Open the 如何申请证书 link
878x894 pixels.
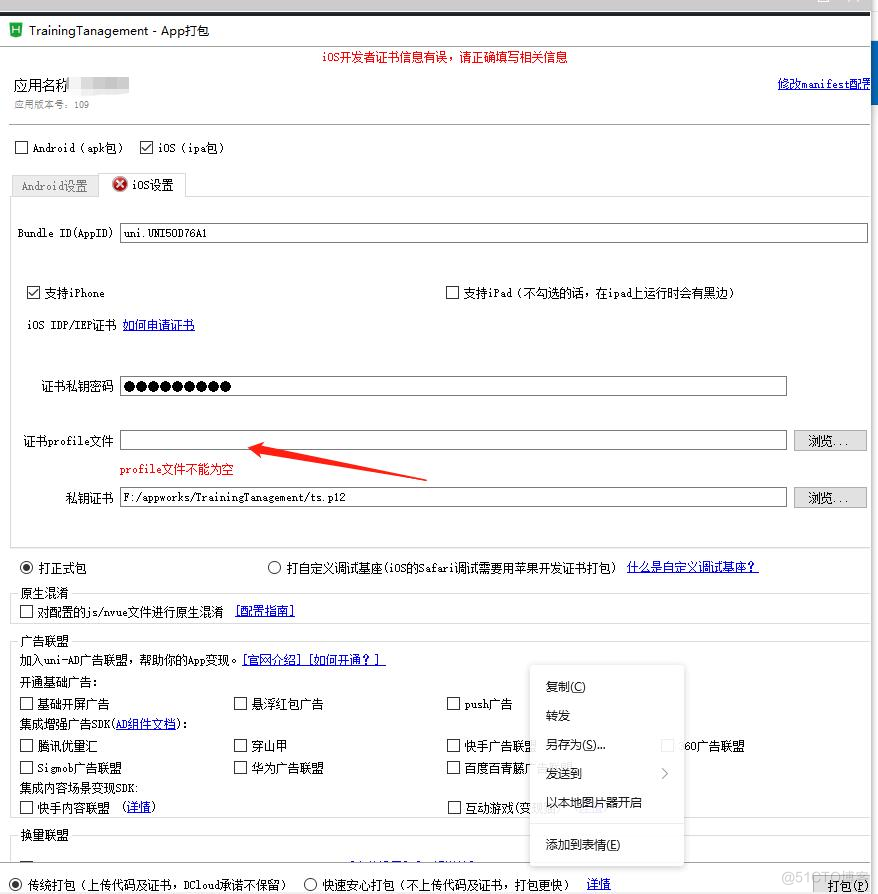158,325
